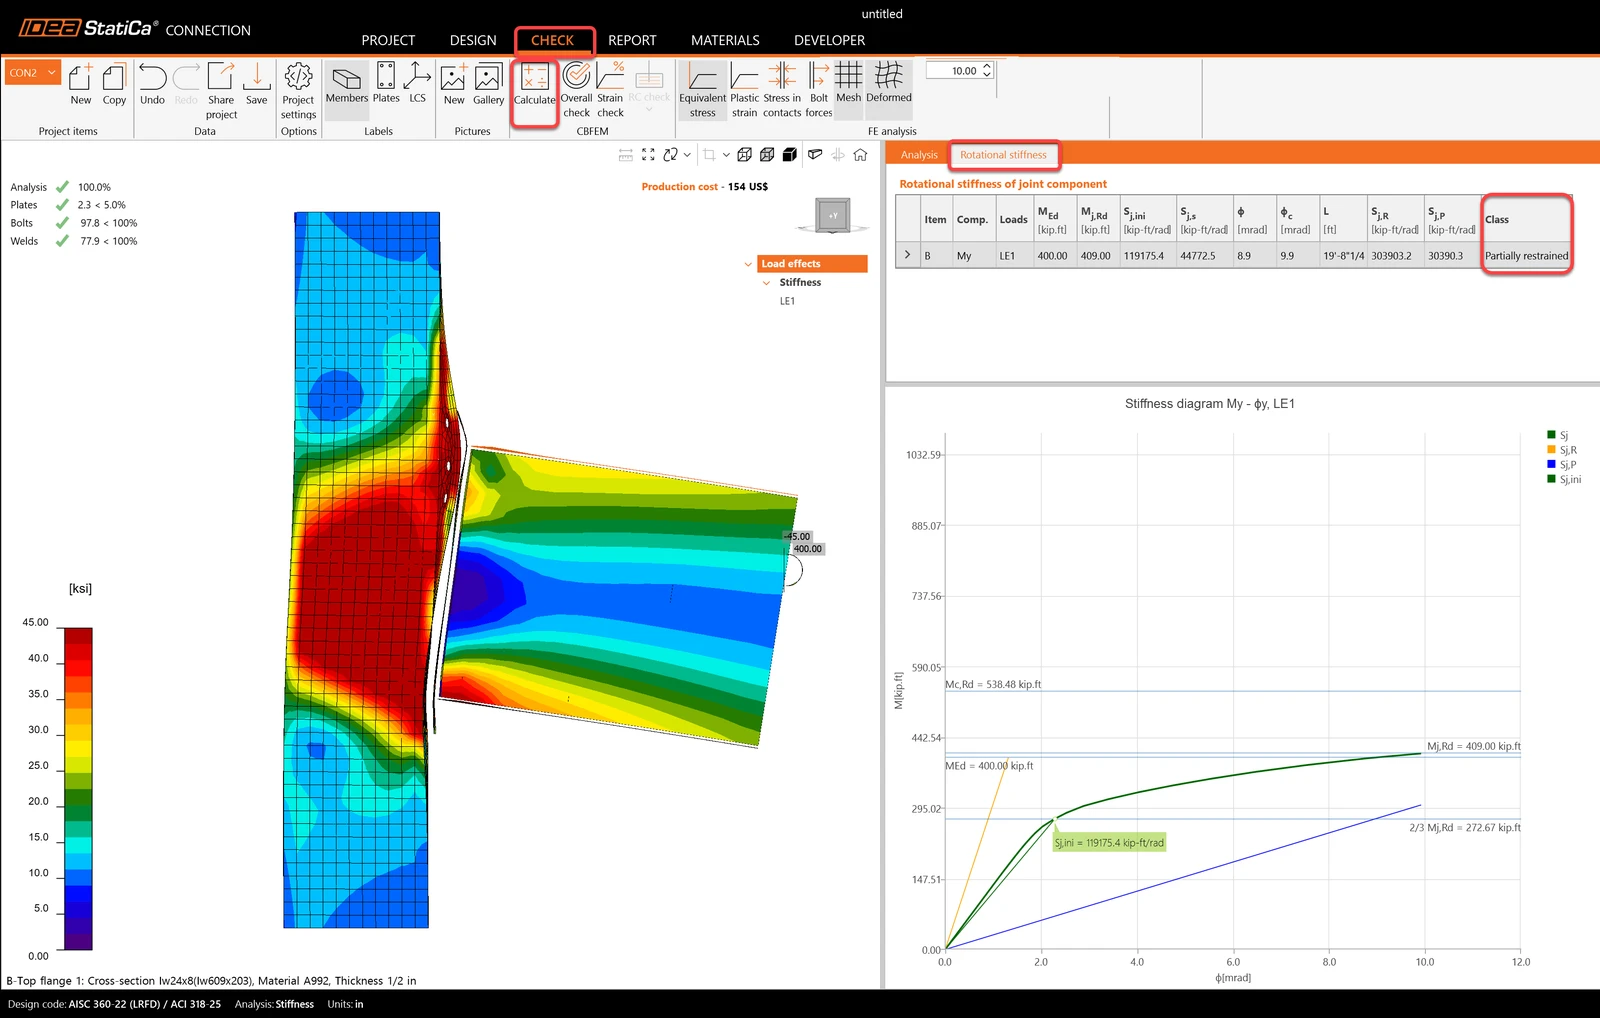Image resolution: width=1600 pixels, height=1018 pixels.
Task: Expand the row B in stiffness table
Action: click(x=907, y=255)
